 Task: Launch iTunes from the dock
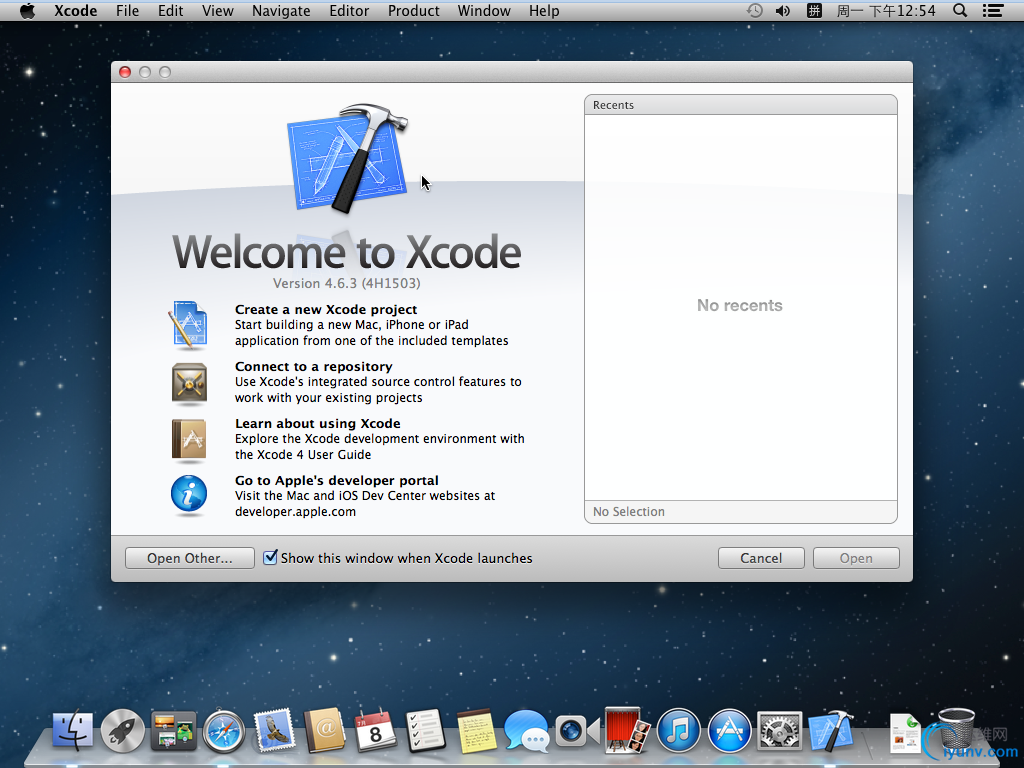pyautogui.click(x=679, y=731)
